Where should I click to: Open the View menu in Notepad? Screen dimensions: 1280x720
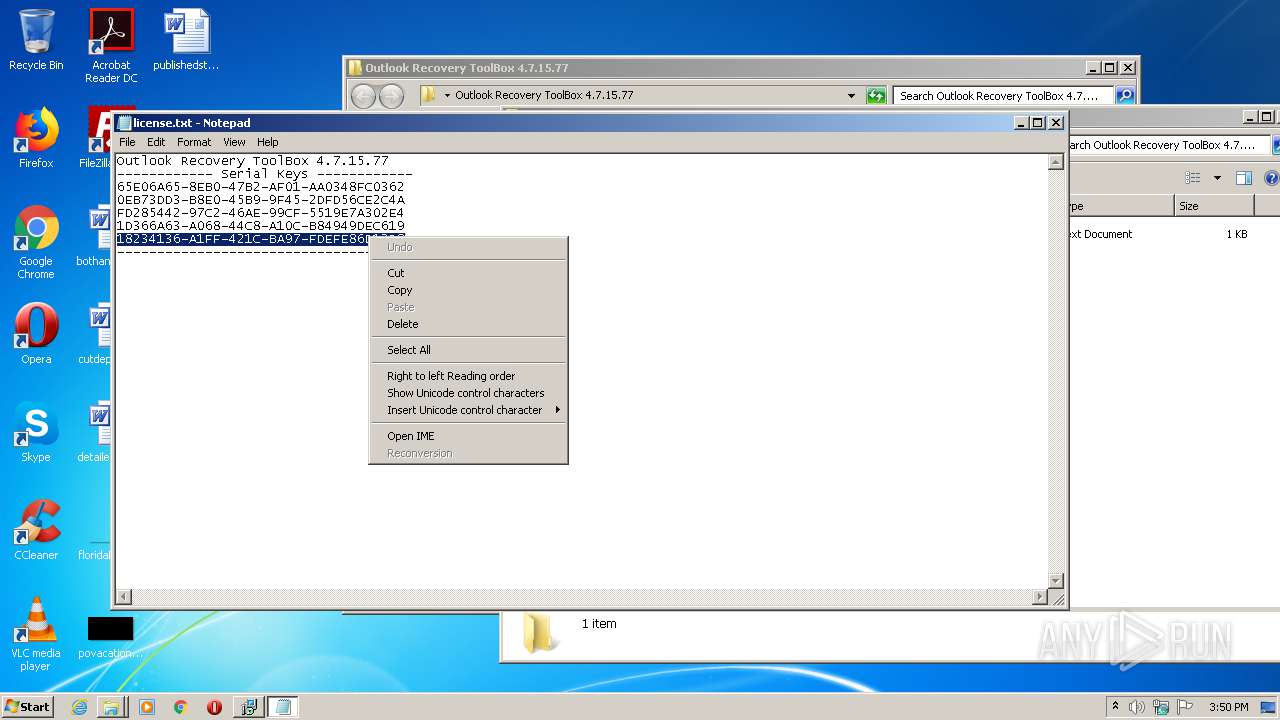pyautogui.click(x=234, y=142)
